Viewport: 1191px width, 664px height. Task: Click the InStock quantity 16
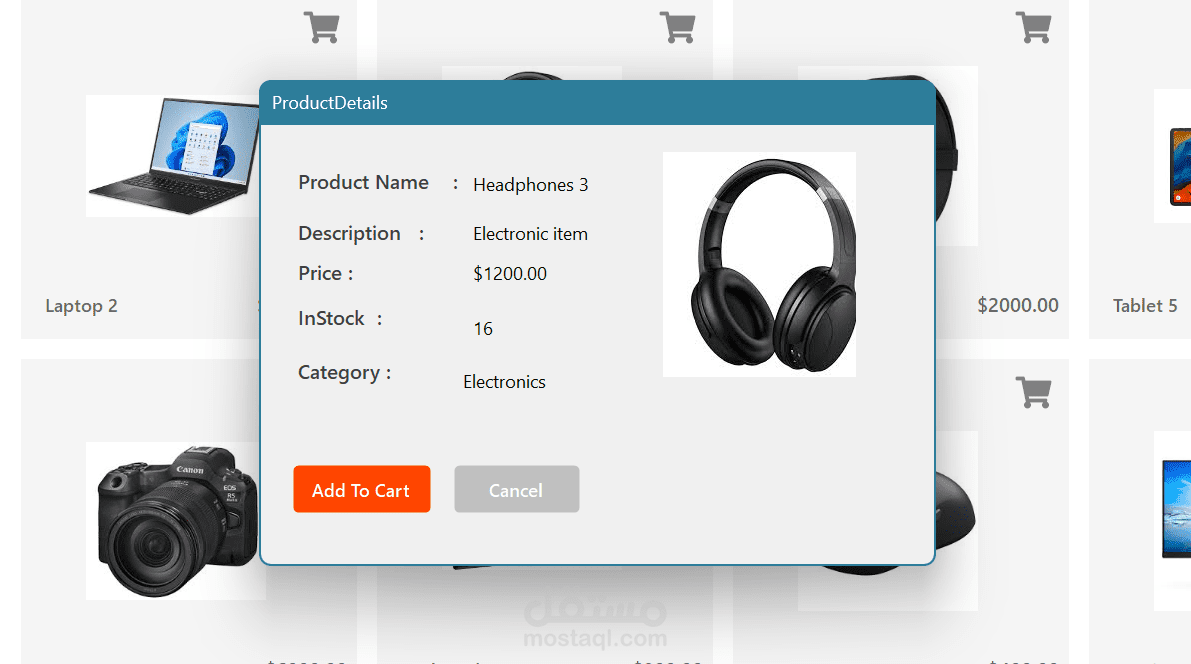click(x=483, y=329)
